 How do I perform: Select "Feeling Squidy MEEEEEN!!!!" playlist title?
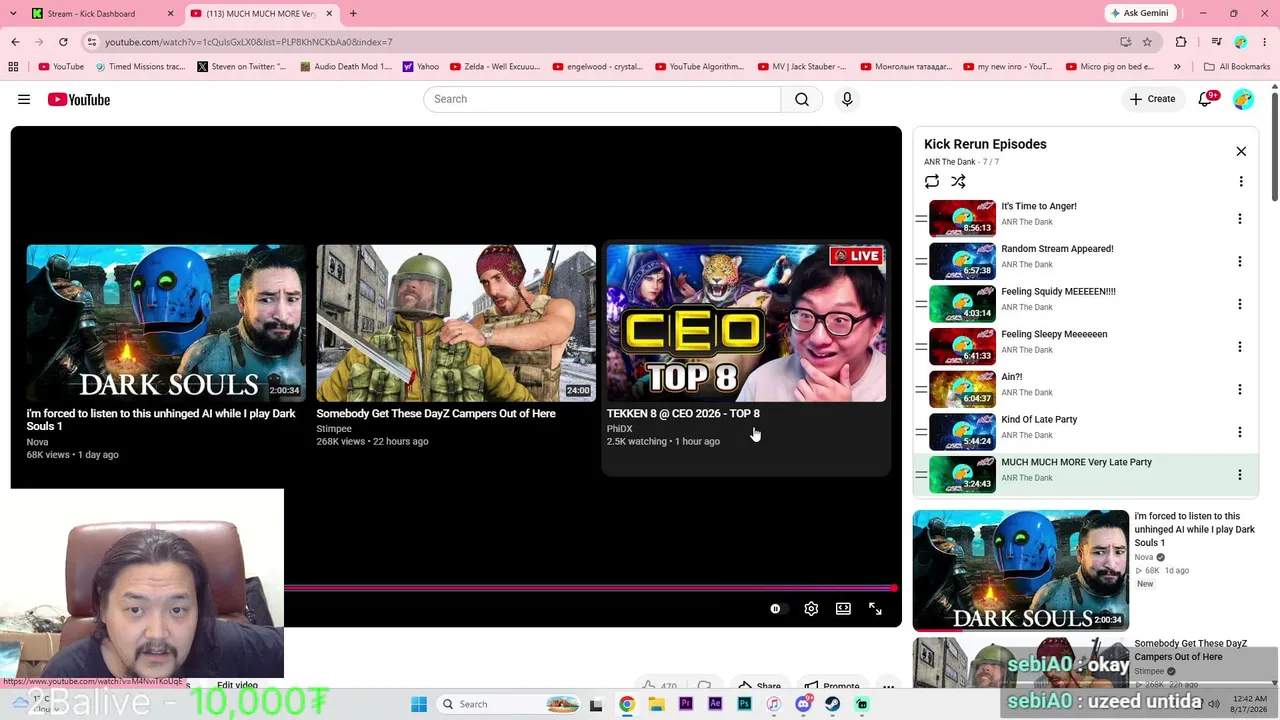(1058, 292)
